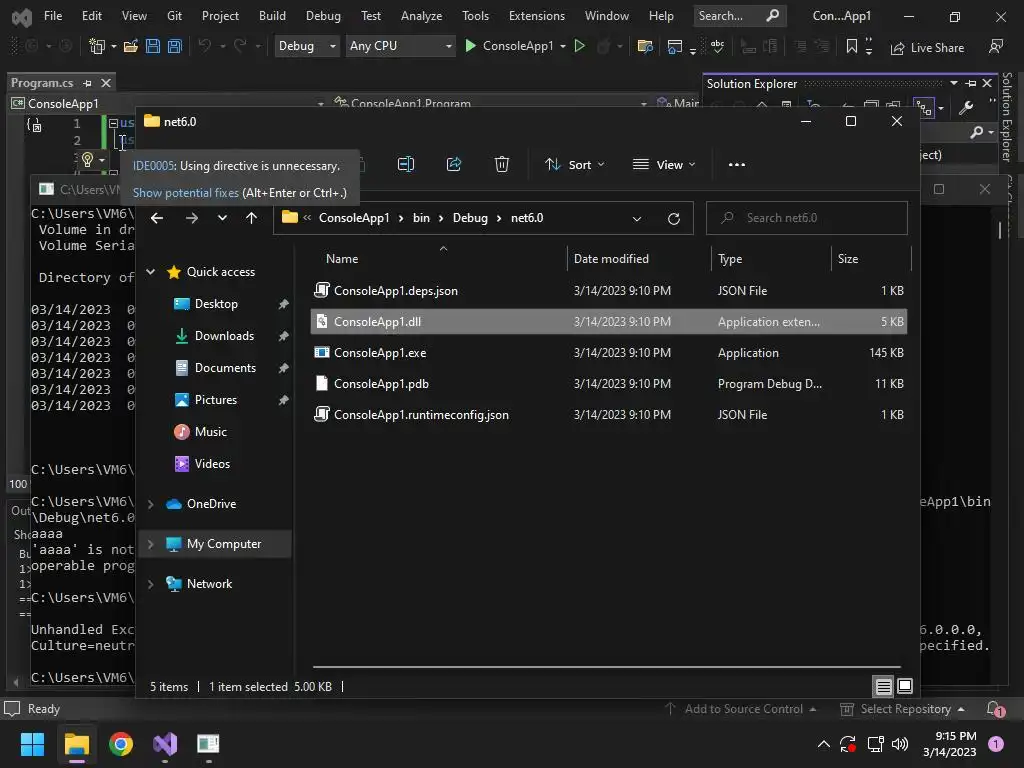Expand the OneDrive tree node

pos(151,504)
